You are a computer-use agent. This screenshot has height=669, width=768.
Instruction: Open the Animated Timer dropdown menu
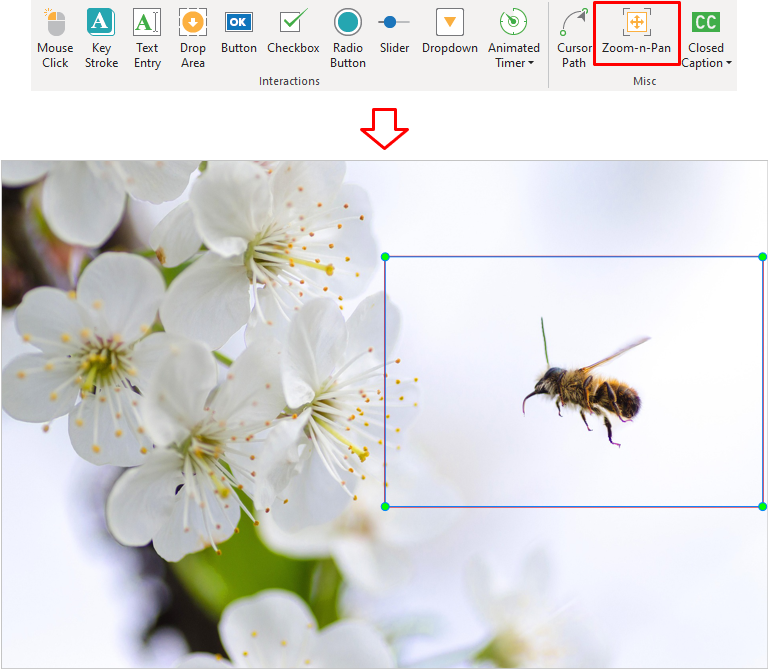pos(512,62)
